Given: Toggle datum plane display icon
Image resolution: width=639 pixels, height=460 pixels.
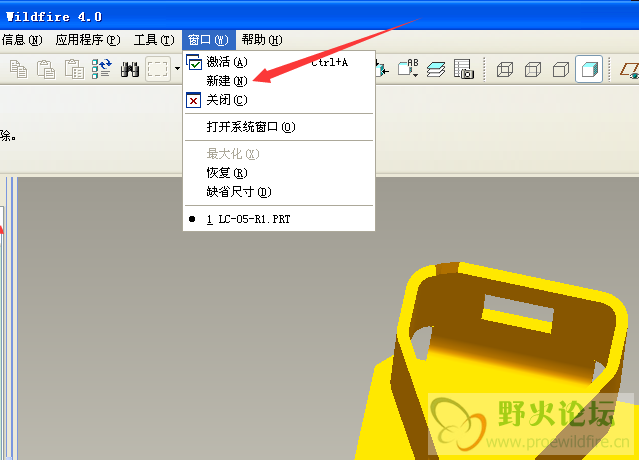Looking at the screenshot, I should (x=629, y=70).
